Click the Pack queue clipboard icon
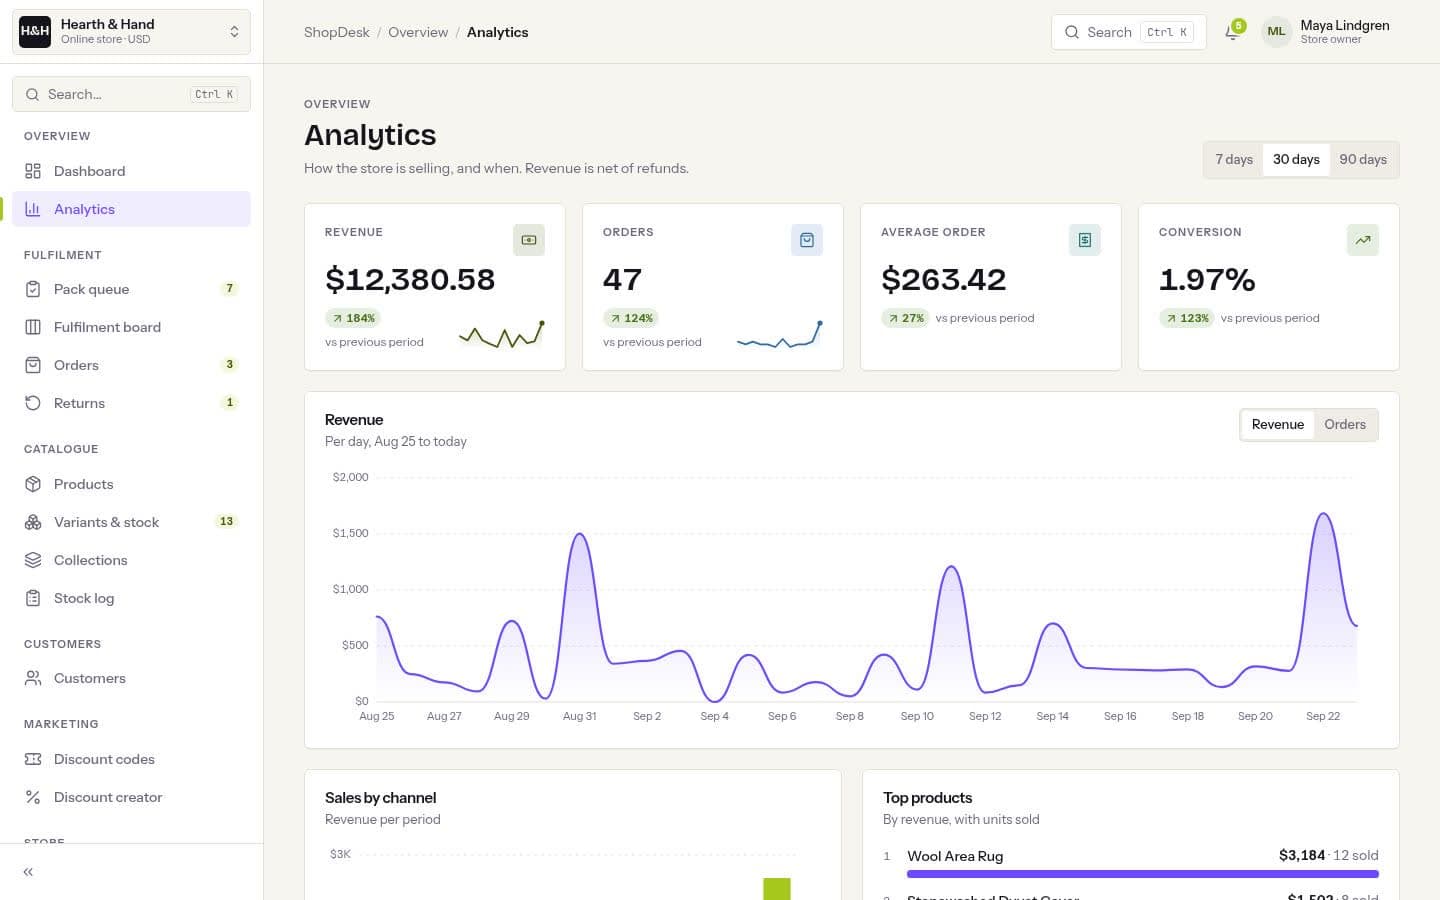 33,289
